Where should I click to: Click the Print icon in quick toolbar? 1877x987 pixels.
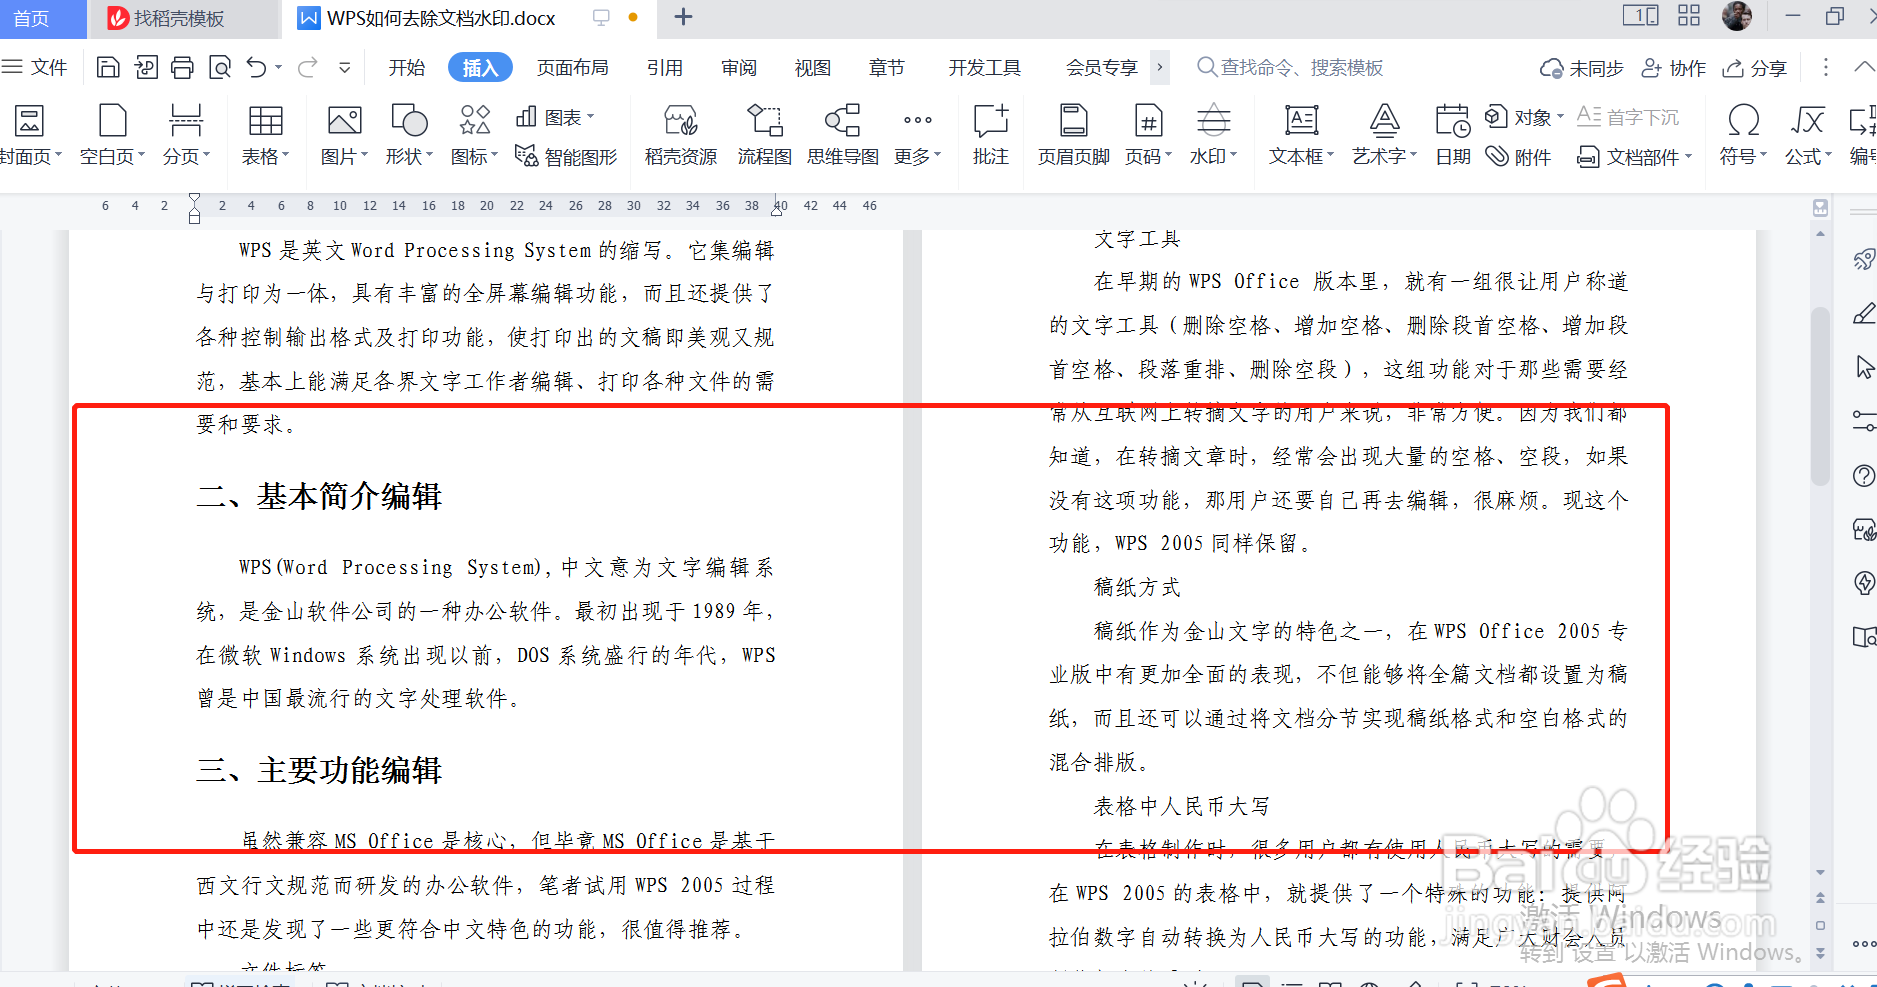point(182,67)
